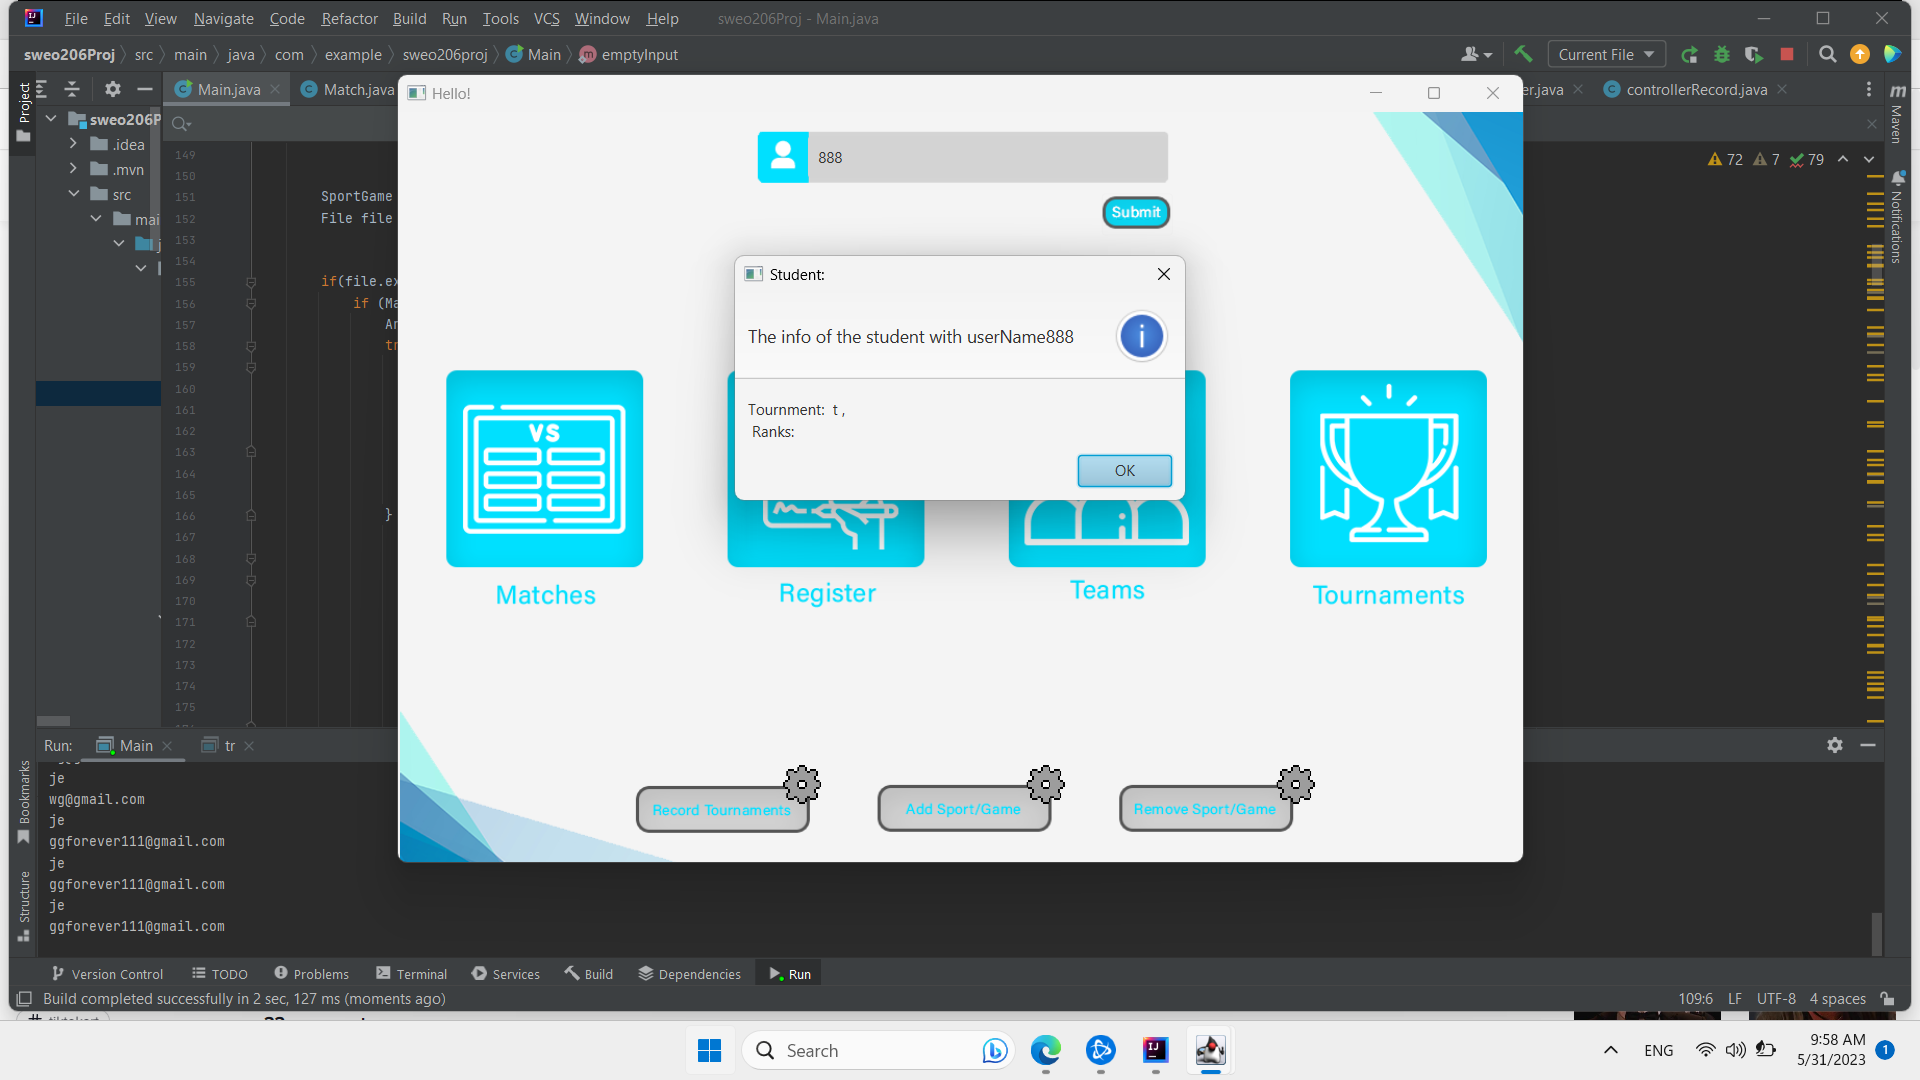Click the Rerun green arrow icon
Screen dimensions: 1920x1080
point(1689,54)
